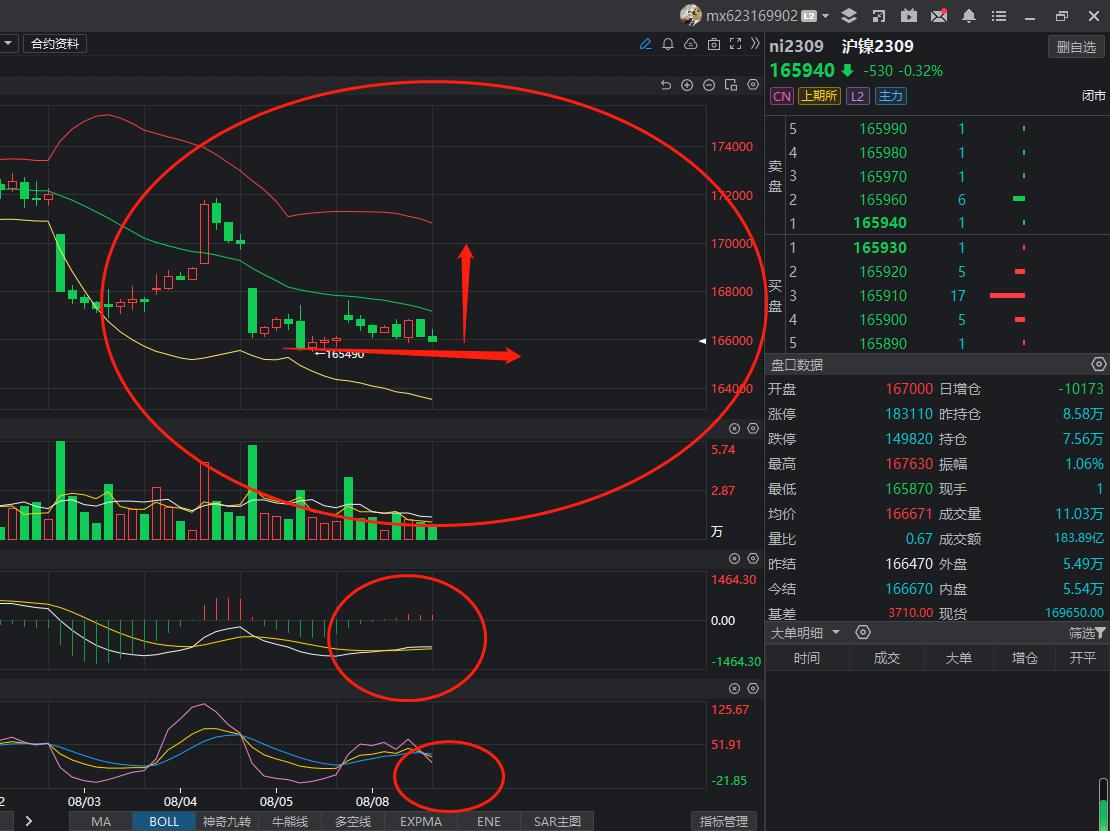Screen dimensions: 1110x831
Task: Click the 删自选 button
Action: tap(1075, 46)
